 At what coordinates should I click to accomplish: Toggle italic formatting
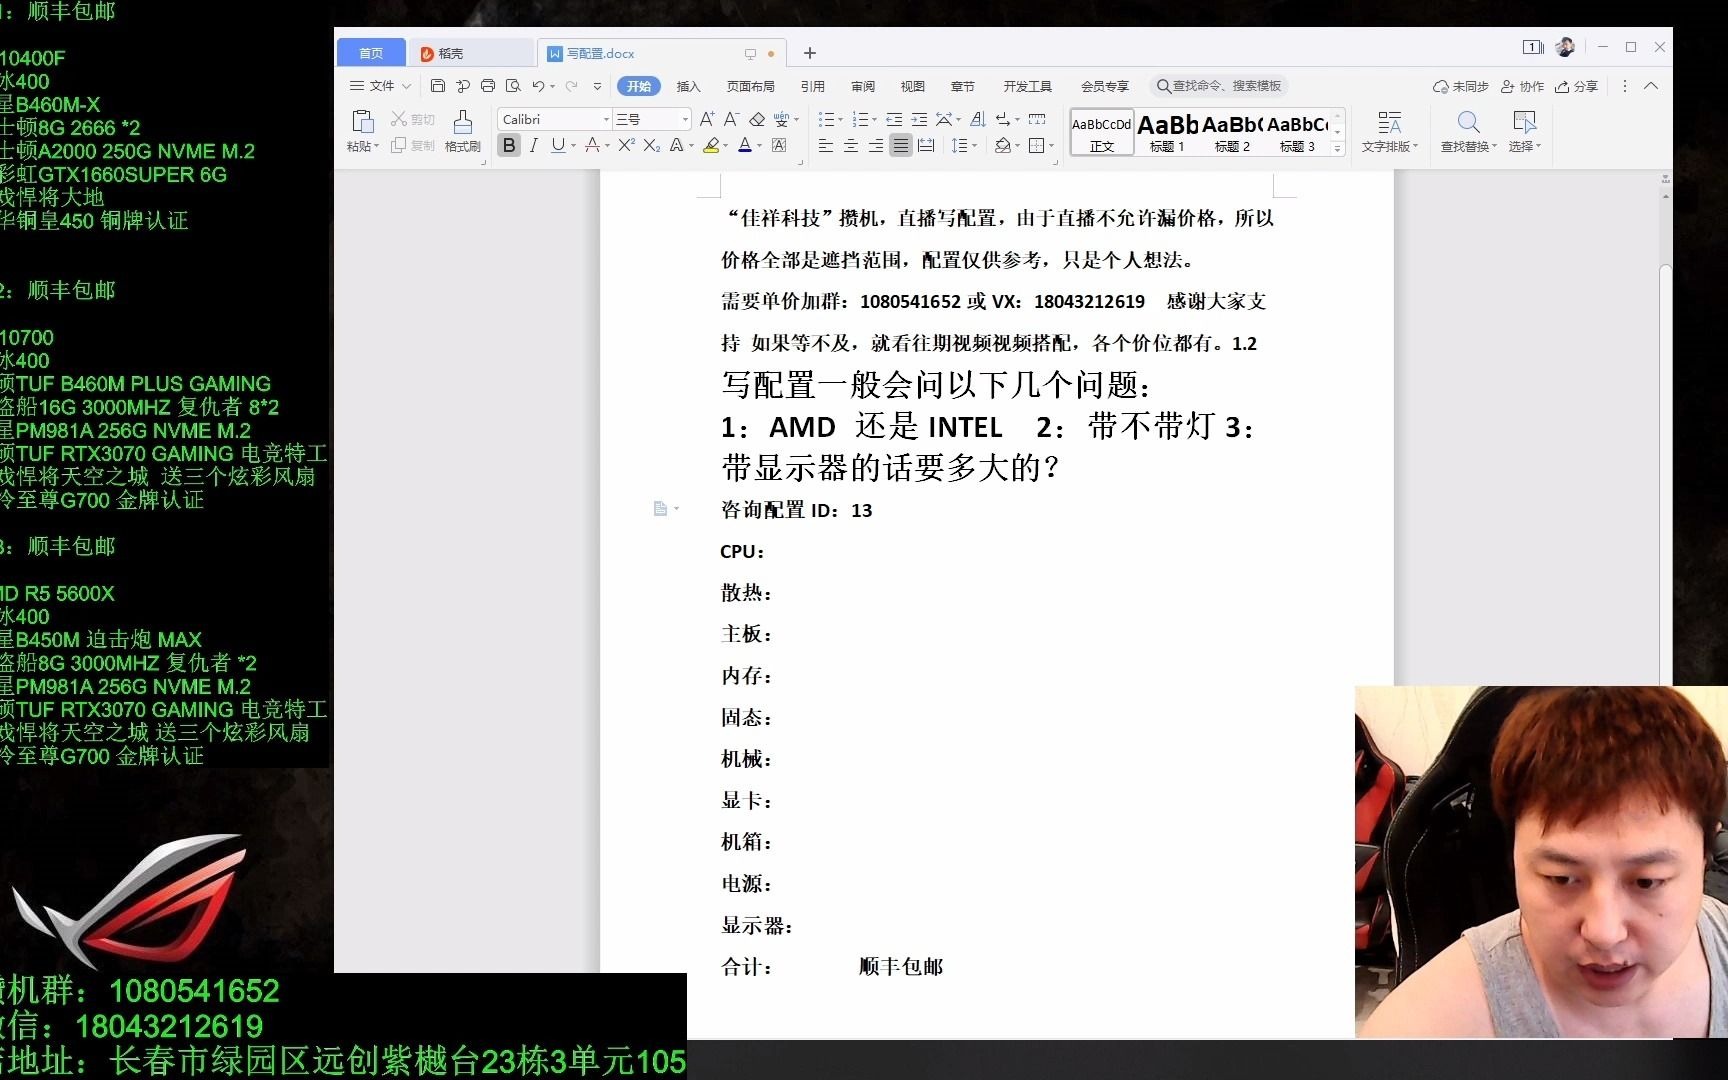[534, 146]
